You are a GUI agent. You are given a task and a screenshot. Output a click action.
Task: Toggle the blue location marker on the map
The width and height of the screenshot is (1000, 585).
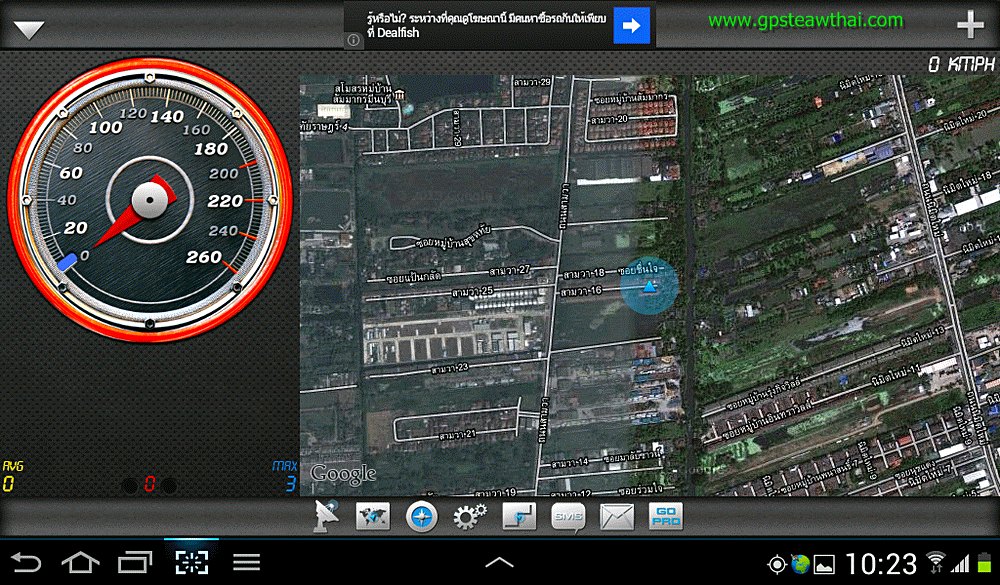[x=651, y=288]
